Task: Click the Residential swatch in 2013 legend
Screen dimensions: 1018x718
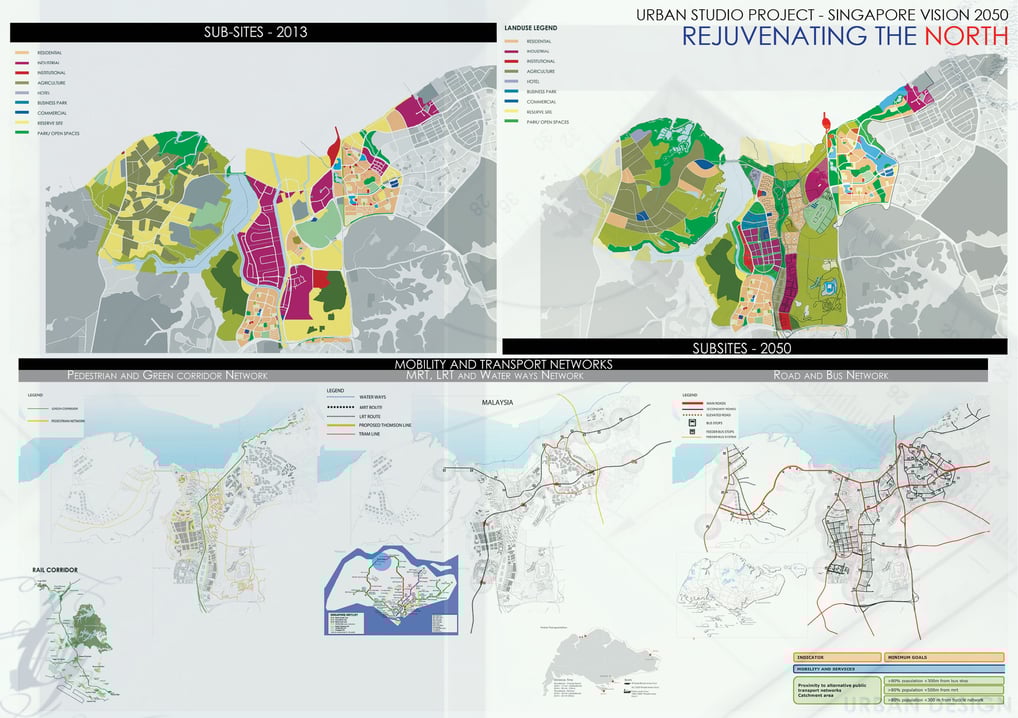Action: 22,53
